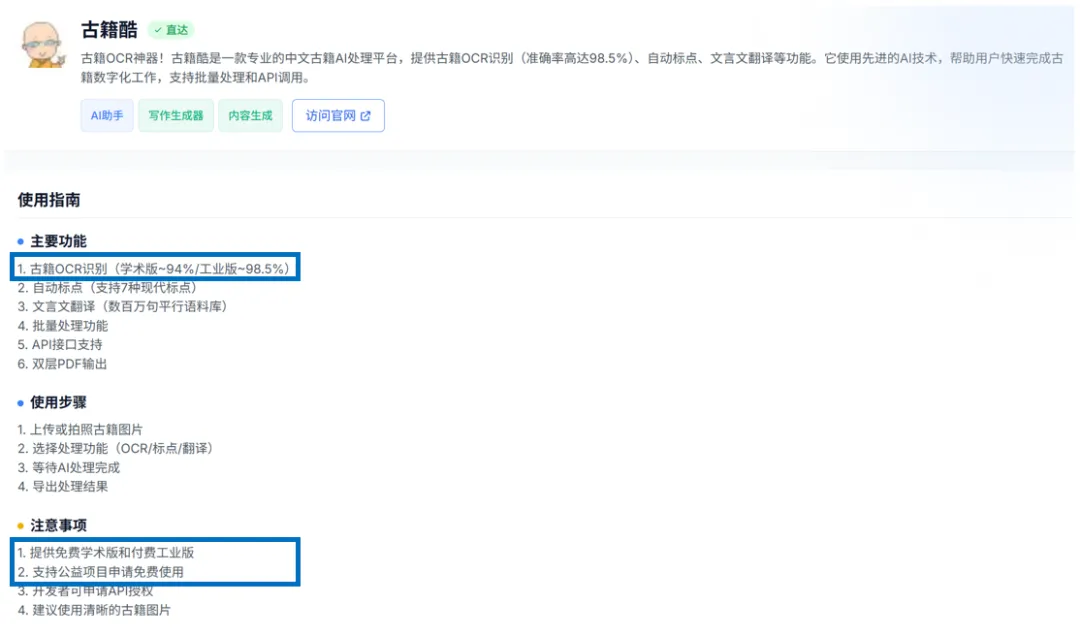Screen dimensions: 1080x636
Task: Click the line API接口支持
Action: pyautogui.click(x=60, y=345)
